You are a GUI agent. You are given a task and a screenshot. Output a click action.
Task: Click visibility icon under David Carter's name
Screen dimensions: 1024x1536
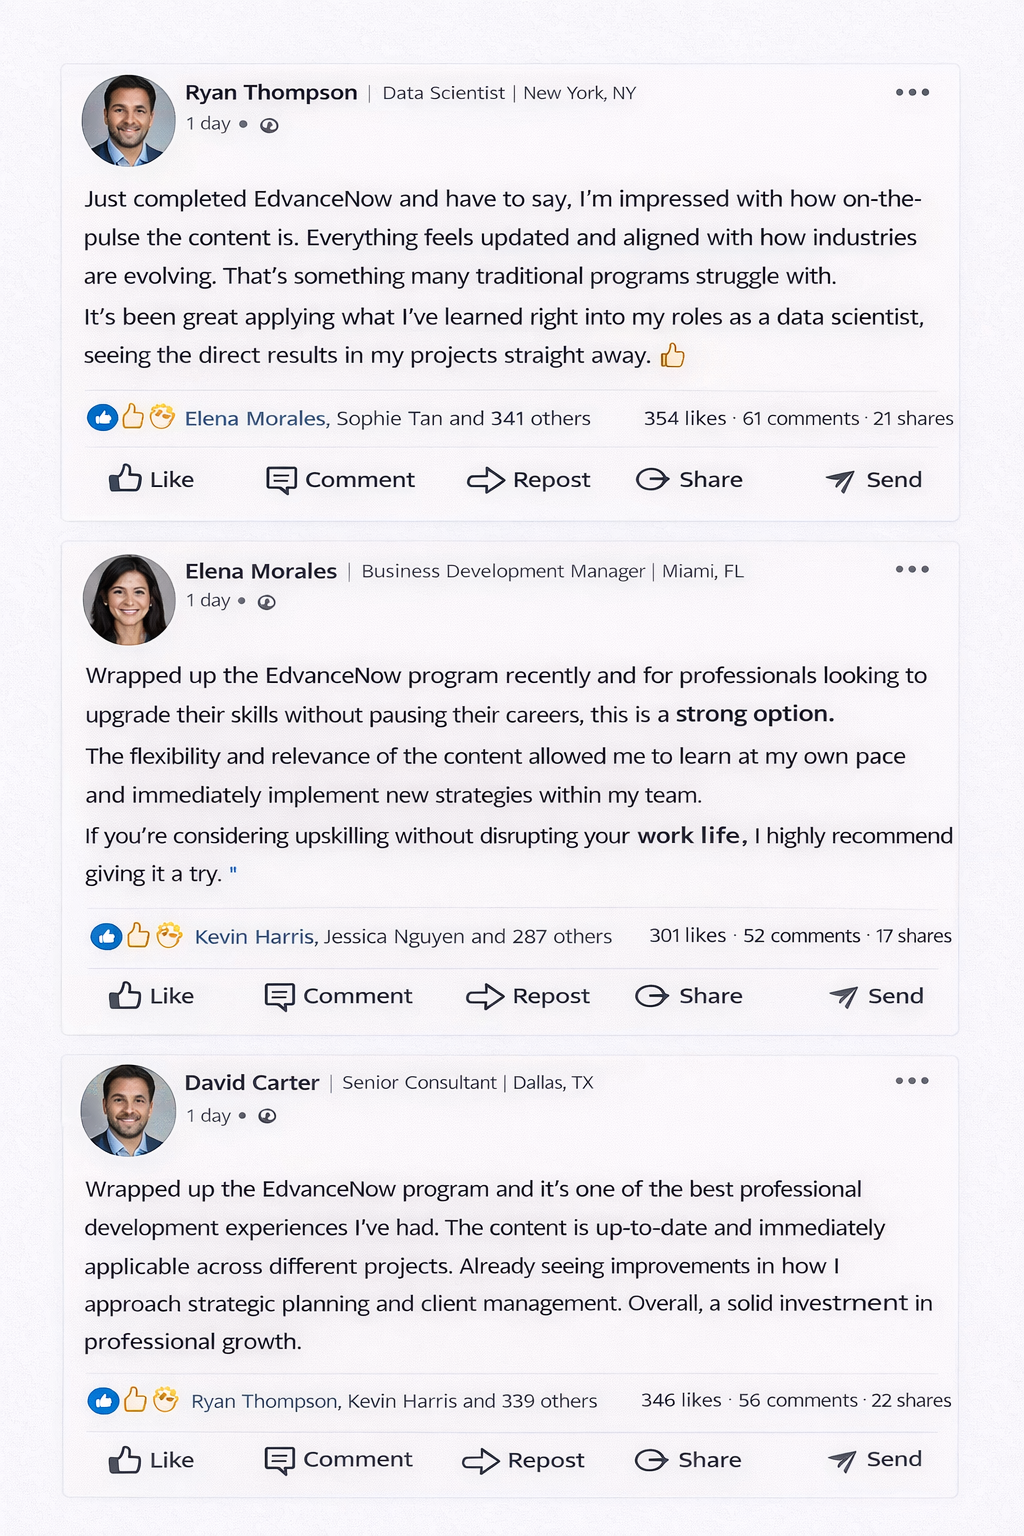pos(267,1116)
